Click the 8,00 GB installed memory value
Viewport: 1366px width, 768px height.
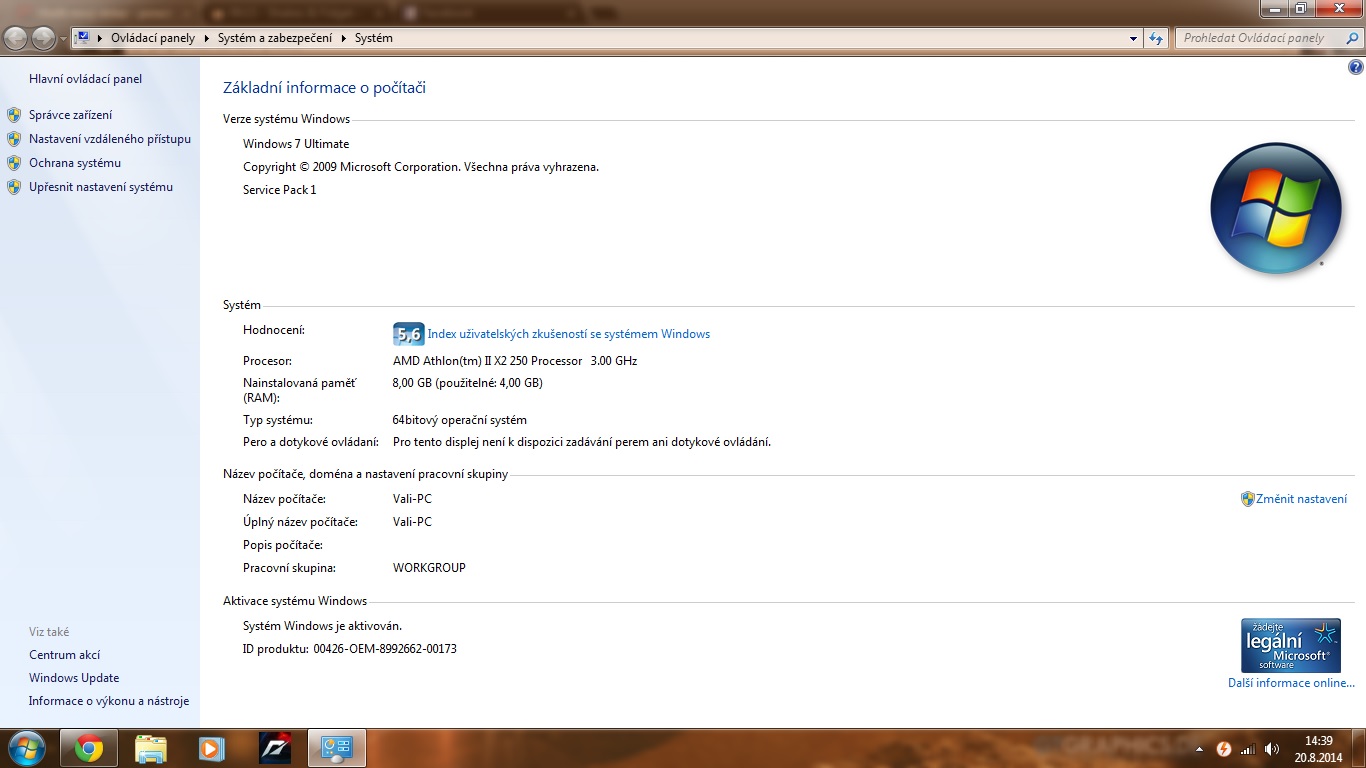468,383
